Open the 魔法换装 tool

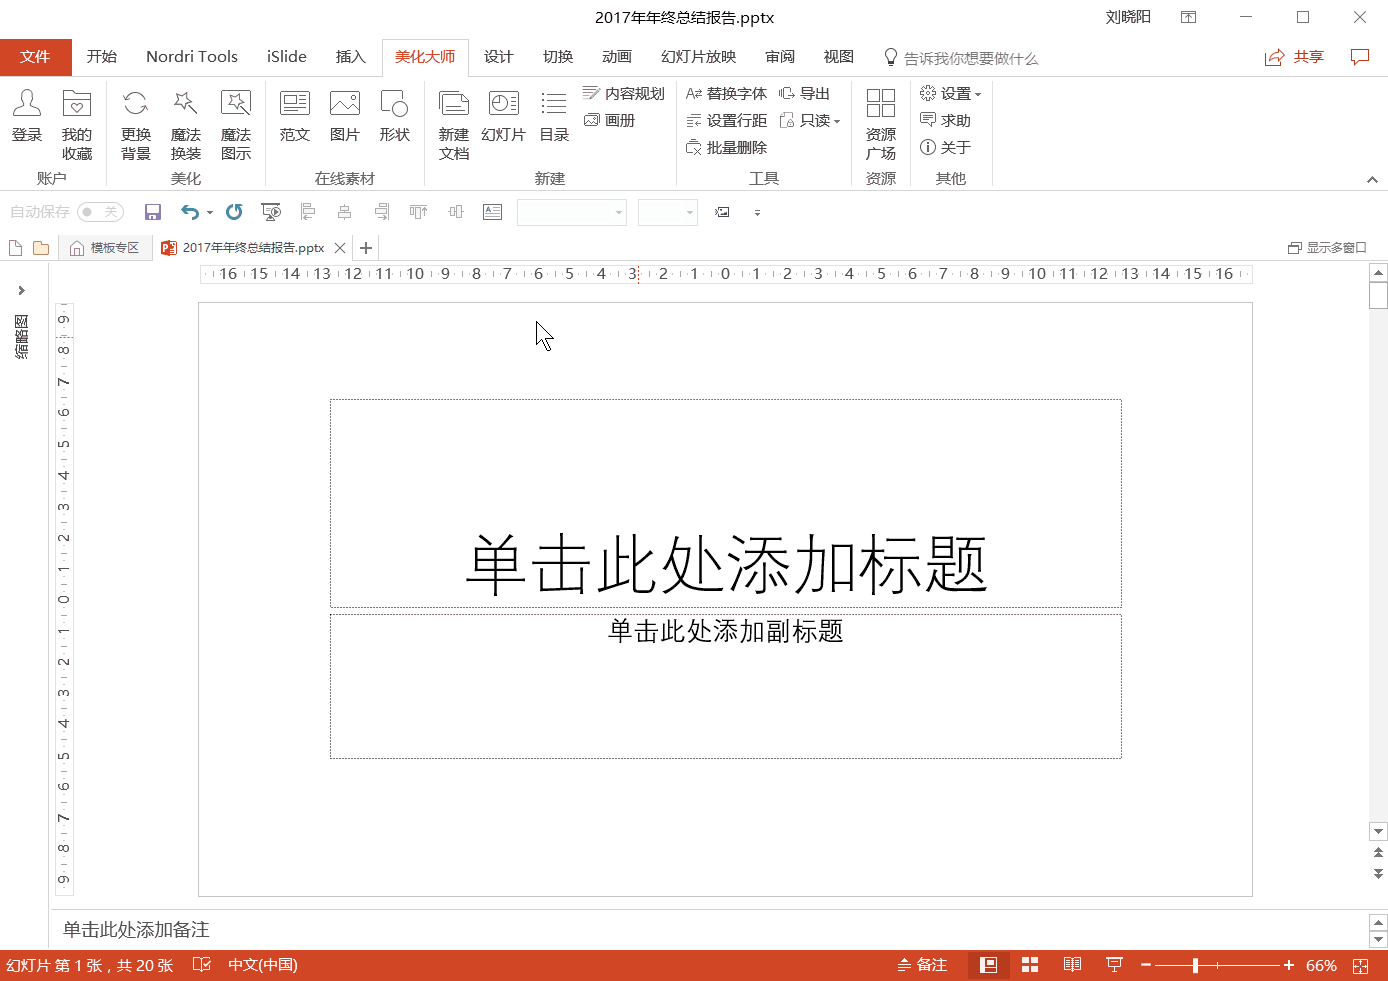tap(185, 122)
